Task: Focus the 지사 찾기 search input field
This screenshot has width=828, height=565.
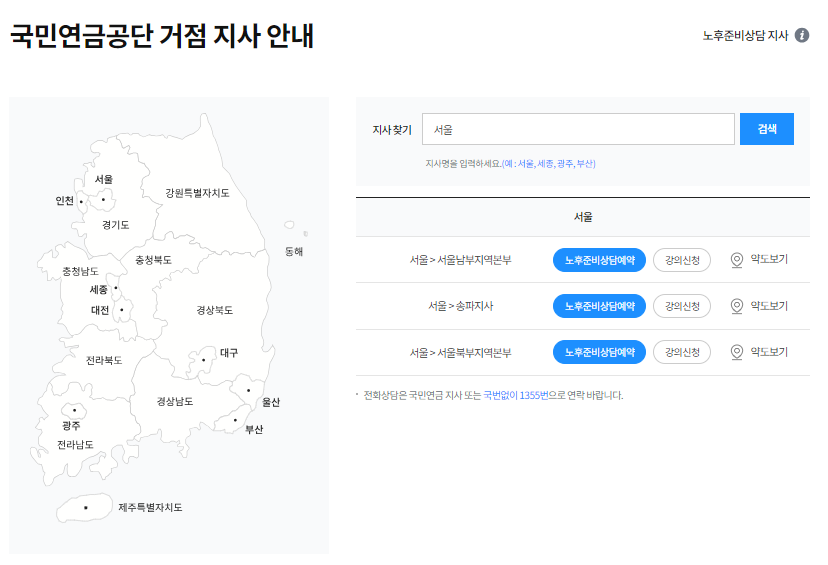Action: click(x=578, y=129)
